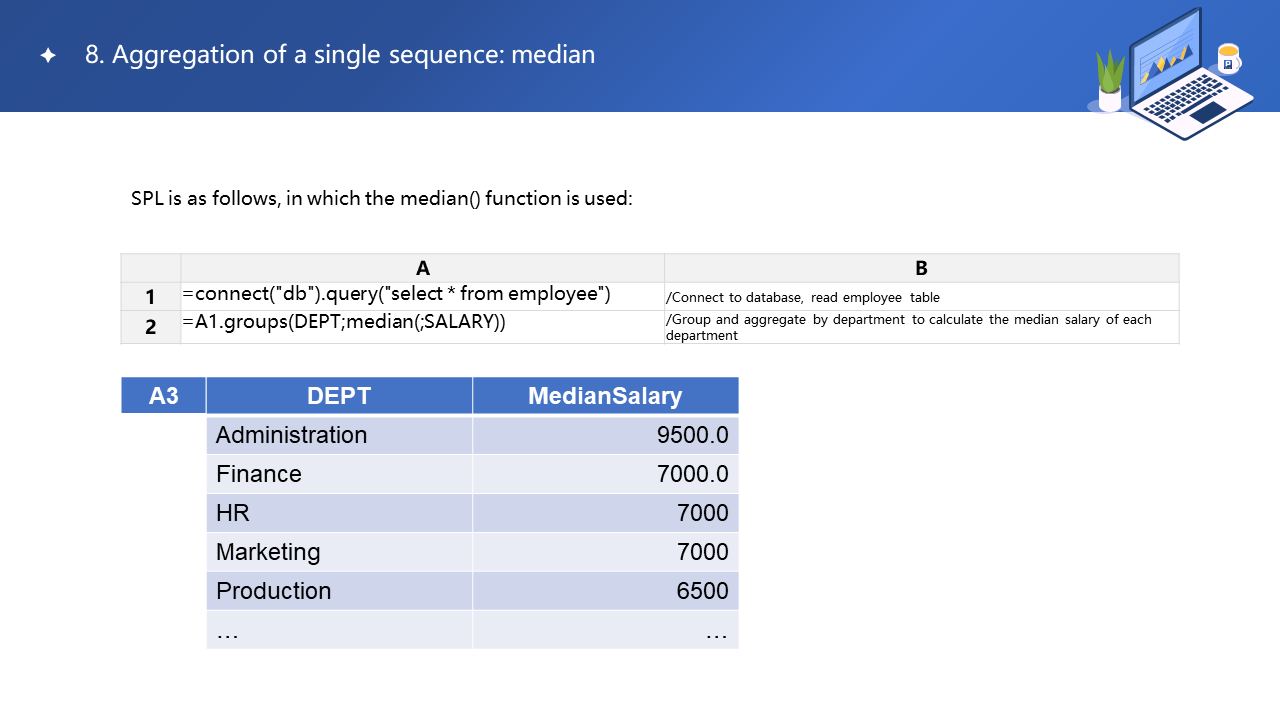
Task: Select the A1.groups median code cell
Action: [344, 322]
